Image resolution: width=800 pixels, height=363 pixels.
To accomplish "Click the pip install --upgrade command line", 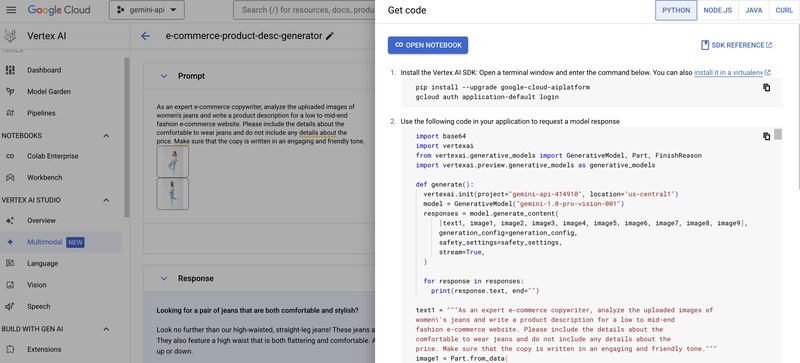I will (x=503, y=87).
